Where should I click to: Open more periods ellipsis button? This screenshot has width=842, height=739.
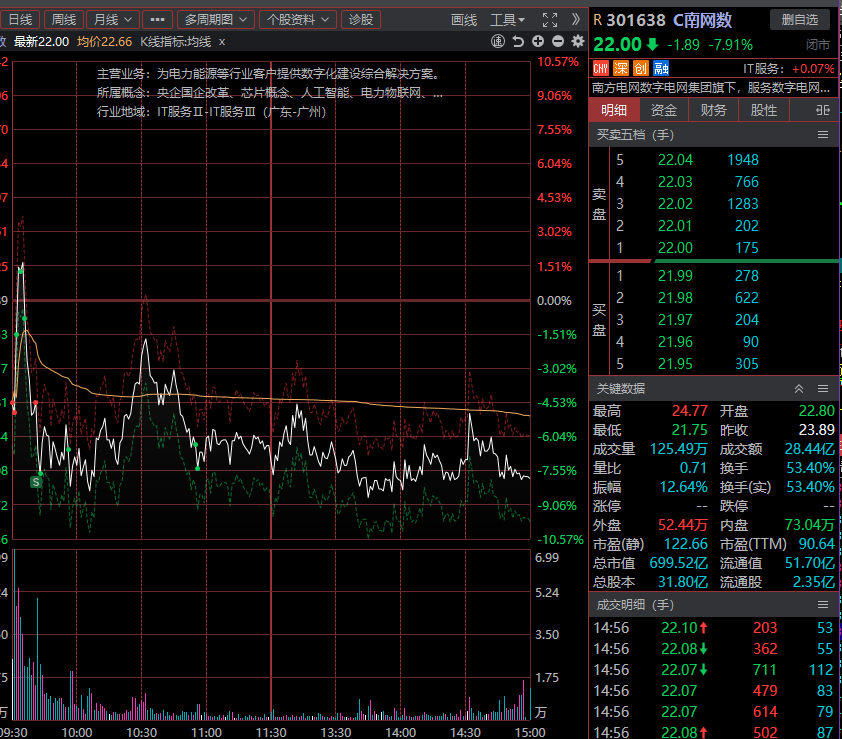click(x=157, y=20)
